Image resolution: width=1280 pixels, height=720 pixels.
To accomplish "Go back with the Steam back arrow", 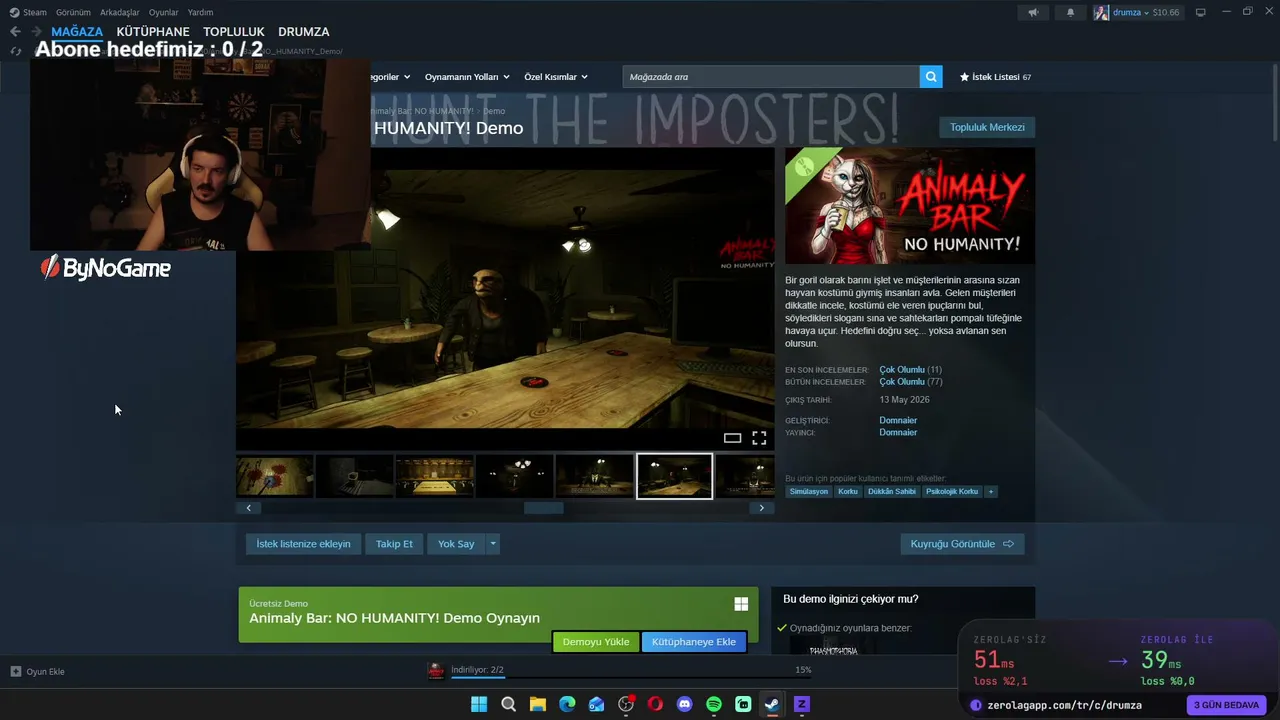I will (15, 32).
